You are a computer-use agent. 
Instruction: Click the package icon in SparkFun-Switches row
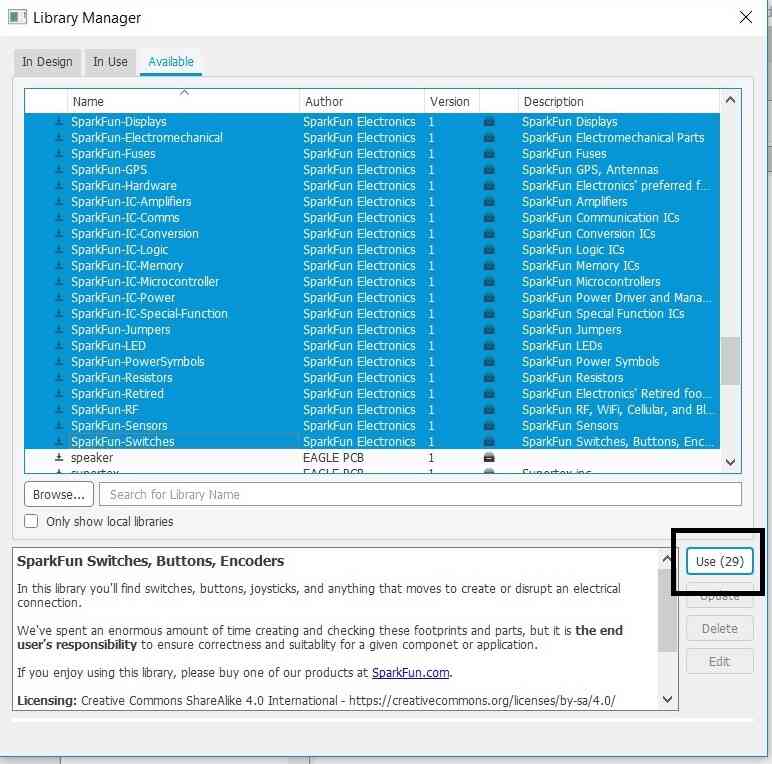pyautogui.click(x=489, y=442)
